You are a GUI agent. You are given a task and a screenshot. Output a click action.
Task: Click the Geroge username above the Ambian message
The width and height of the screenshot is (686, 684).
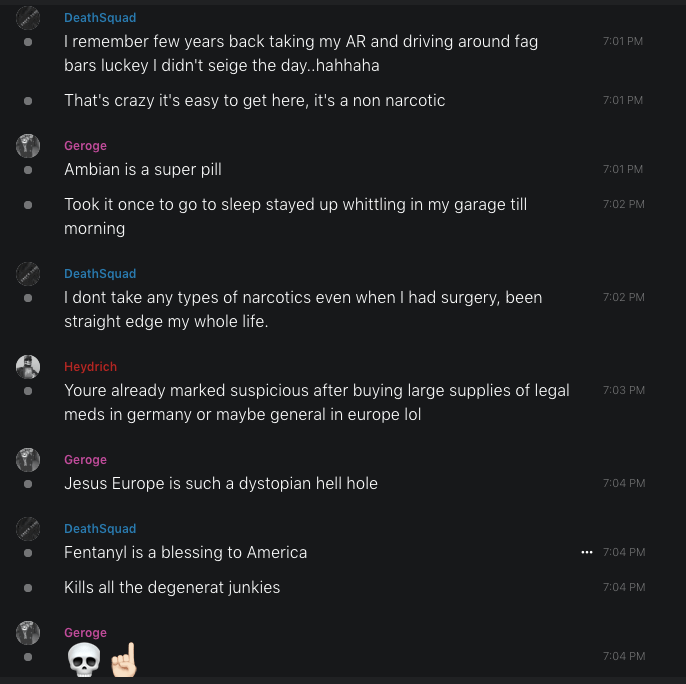coord(85,146)
